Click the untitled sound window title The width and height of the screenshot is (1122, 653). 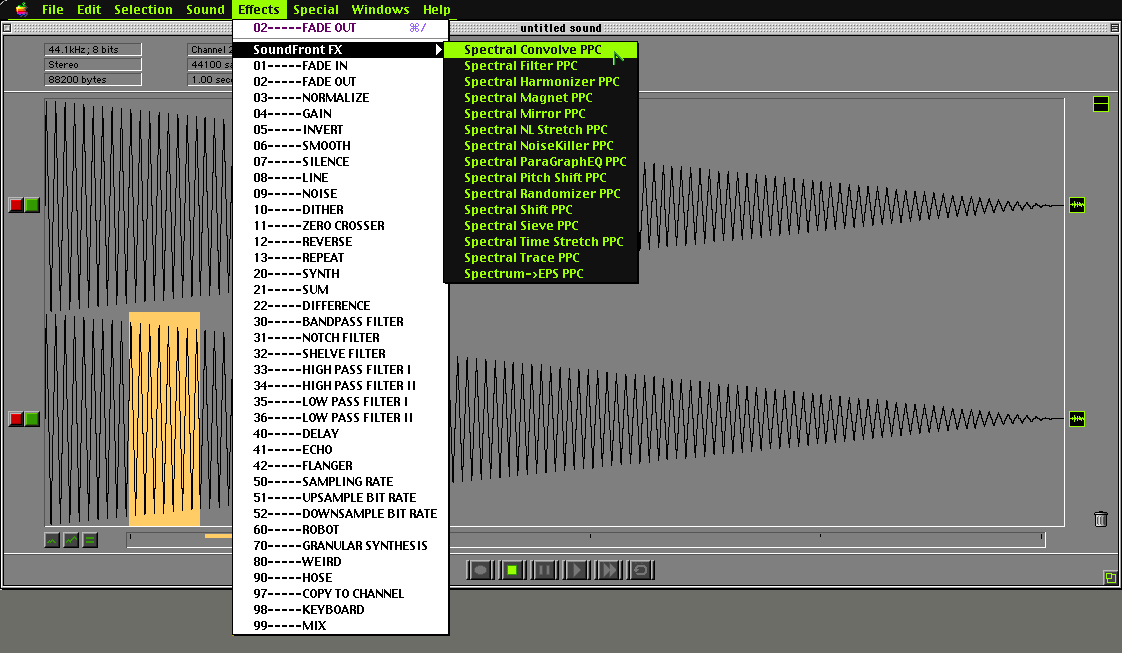click(561, 28)
